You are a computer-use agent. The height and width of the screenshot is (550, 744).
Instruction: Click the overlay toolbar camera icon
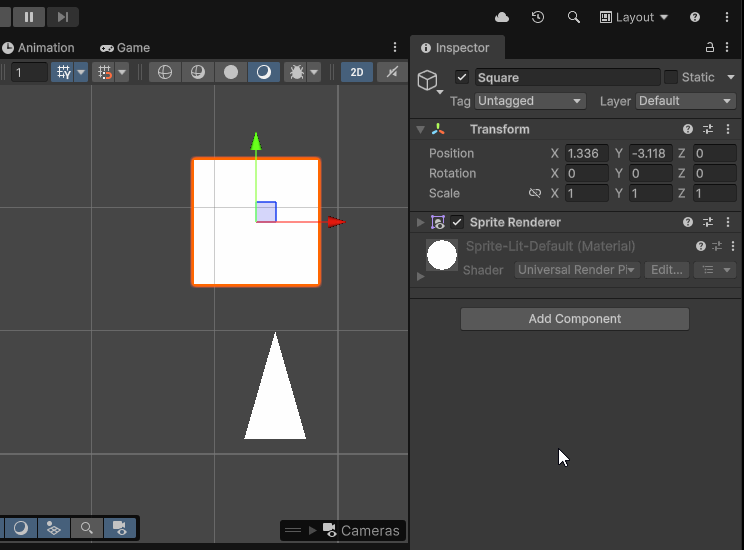(120, 528)
